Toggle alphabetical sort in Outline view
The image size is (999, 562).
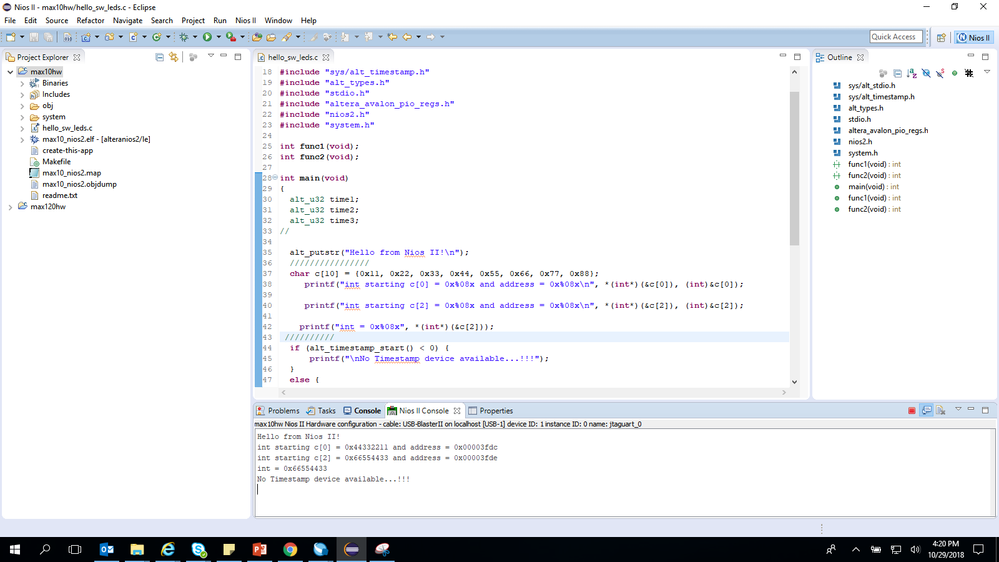912,73
